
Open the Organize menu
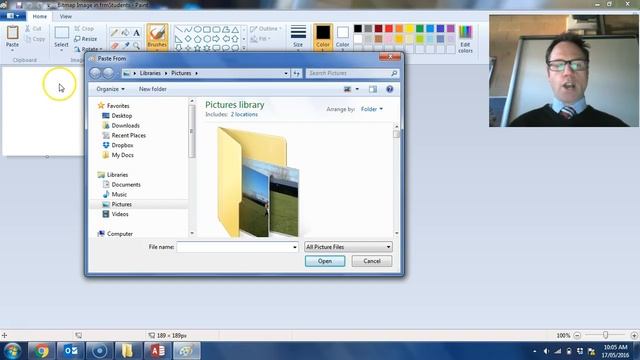[110, 89]
